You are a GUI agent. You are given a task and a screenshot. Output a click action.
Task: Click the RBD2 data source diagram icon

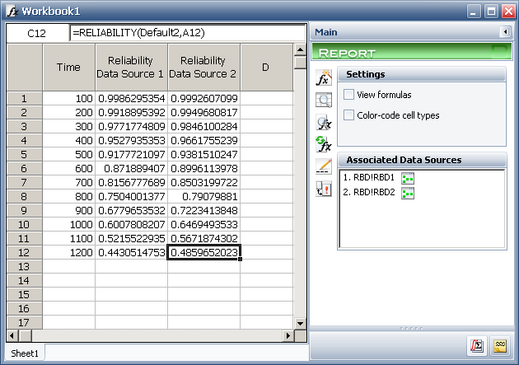(408, 193)
